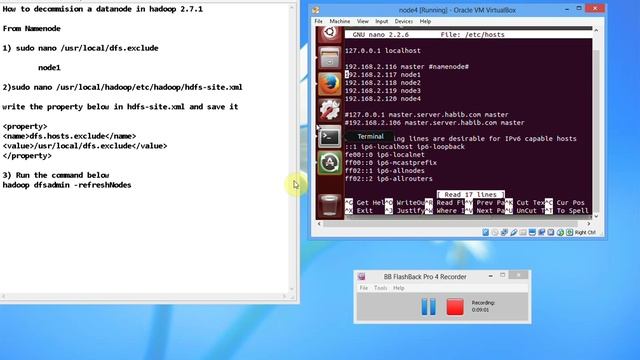Click the '192.168.2.119 node3' hosts line
Viewport: 640px width, 360px height.
pyautogui.click(x=383, y=91)
